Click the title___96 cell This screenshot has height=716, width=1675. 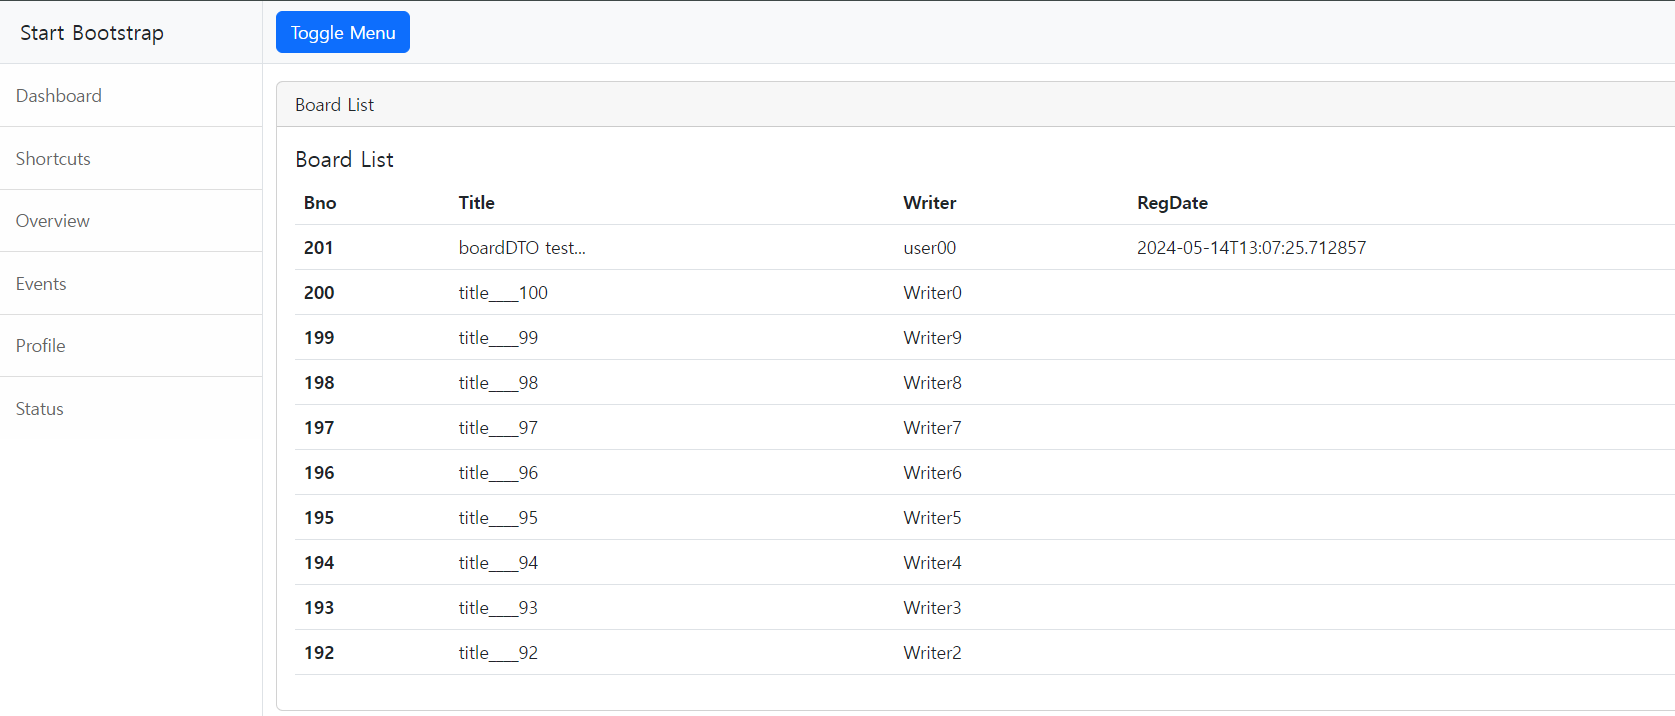pos(498,473)
